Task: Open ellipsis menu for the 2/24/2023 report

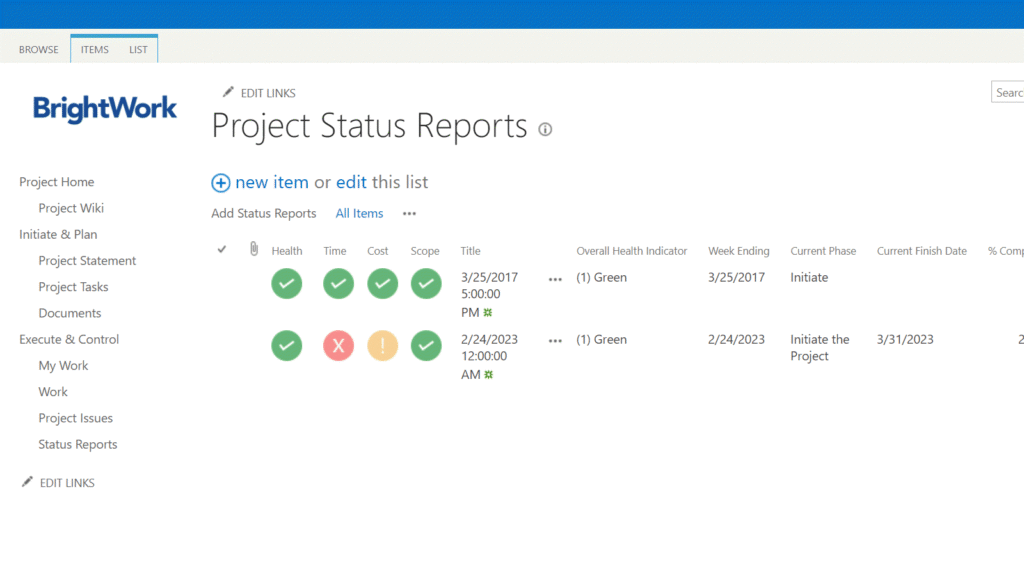Action: click(555, 341)
